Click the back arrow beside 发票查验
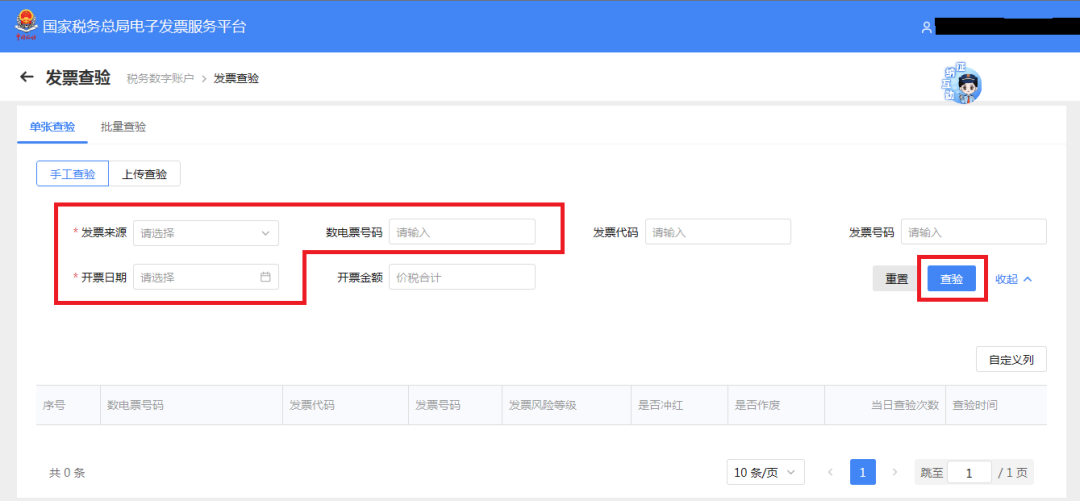This screenshot has height=501, width=1080. point(27,77)
